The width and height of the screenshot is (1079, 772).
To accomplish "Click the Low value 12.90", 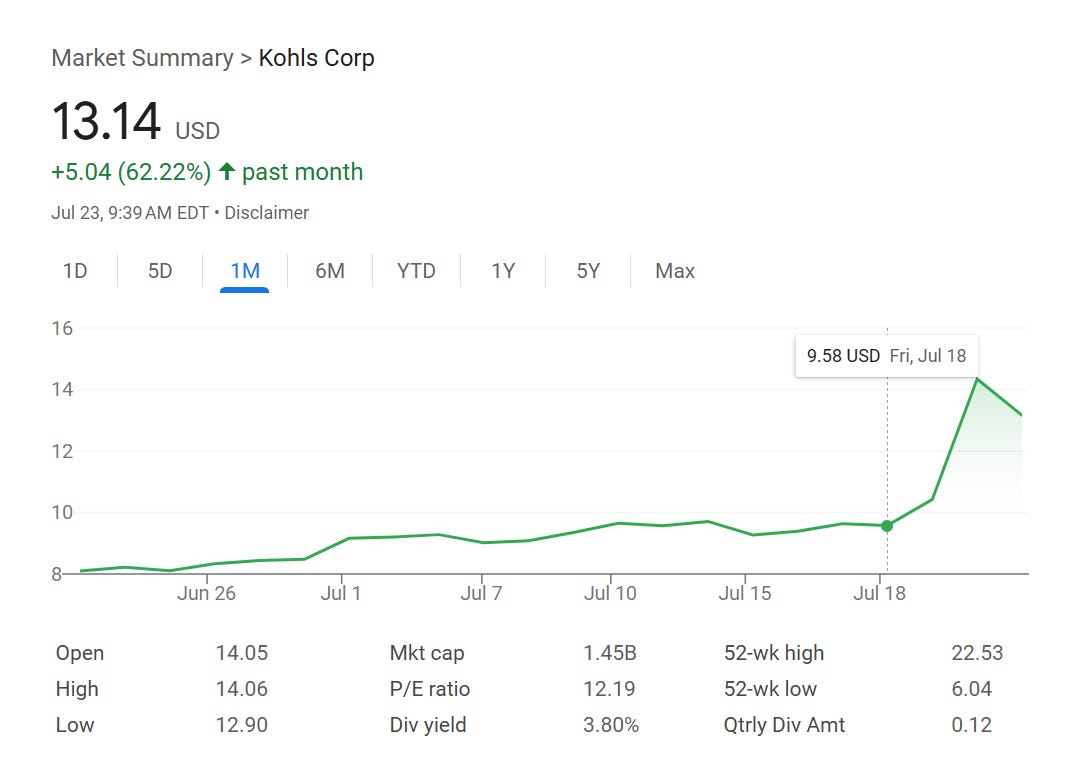I will pyautogui.click(x=242, y=725).
